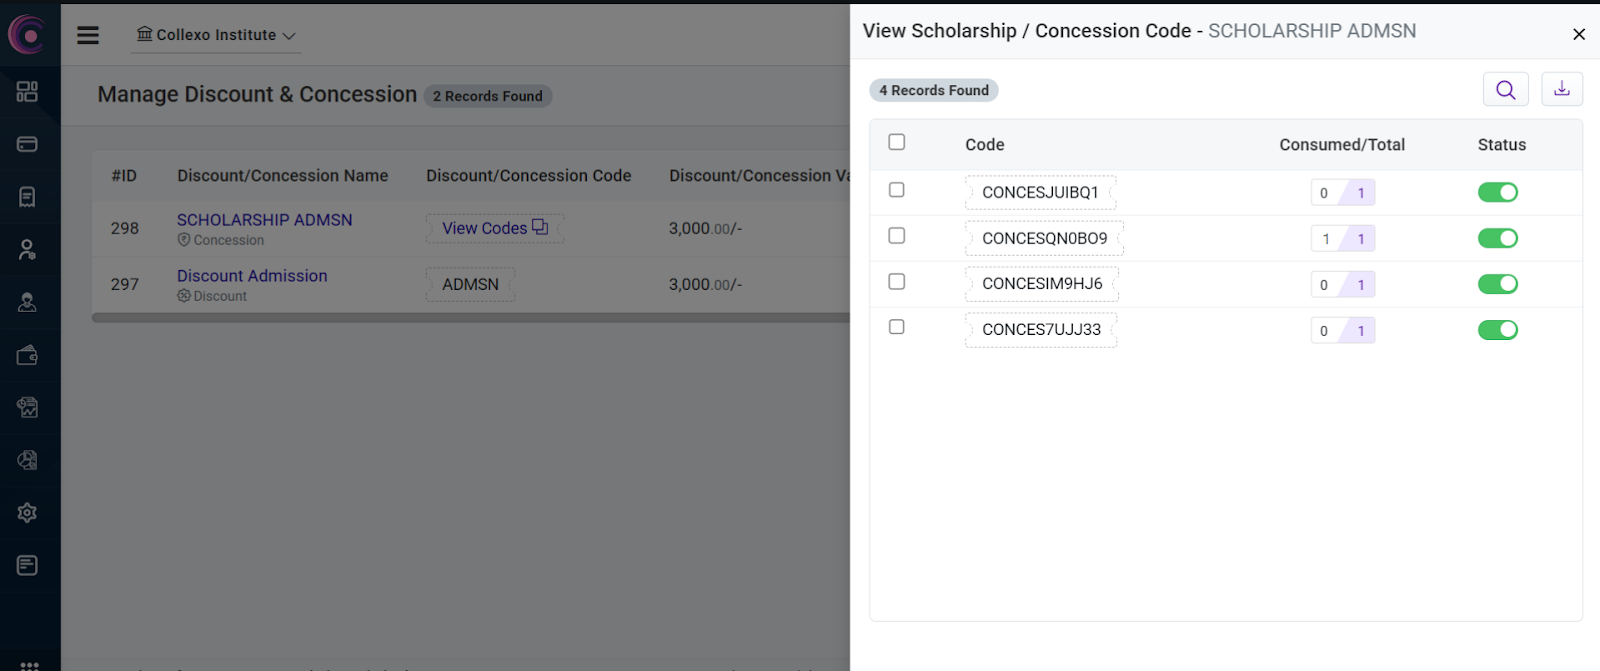Click the search icon in the codes panel
Screen dimensions: 1600x671
1505,90
